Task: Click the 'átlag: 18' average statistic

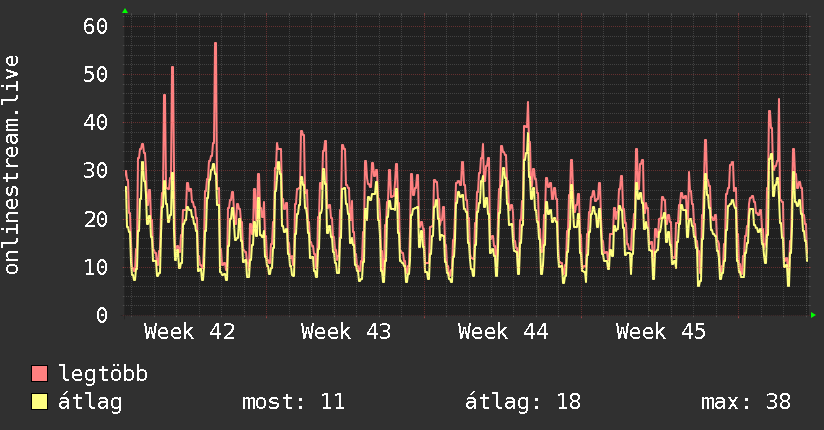Action: [x=523, y=402]
